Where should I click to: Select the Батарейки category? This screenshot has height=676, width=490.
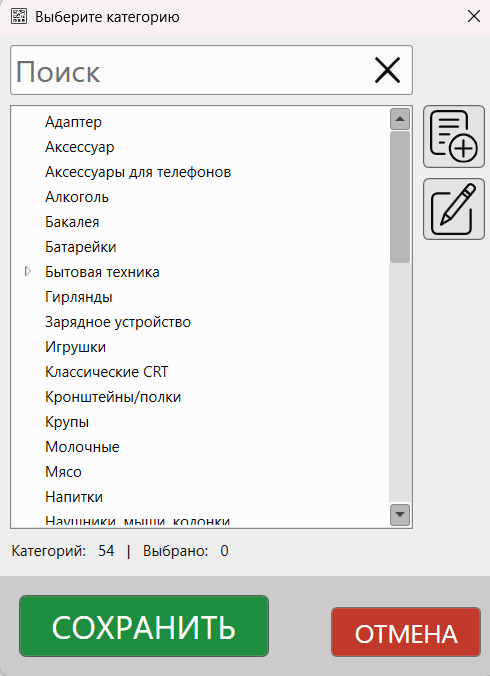81,247
